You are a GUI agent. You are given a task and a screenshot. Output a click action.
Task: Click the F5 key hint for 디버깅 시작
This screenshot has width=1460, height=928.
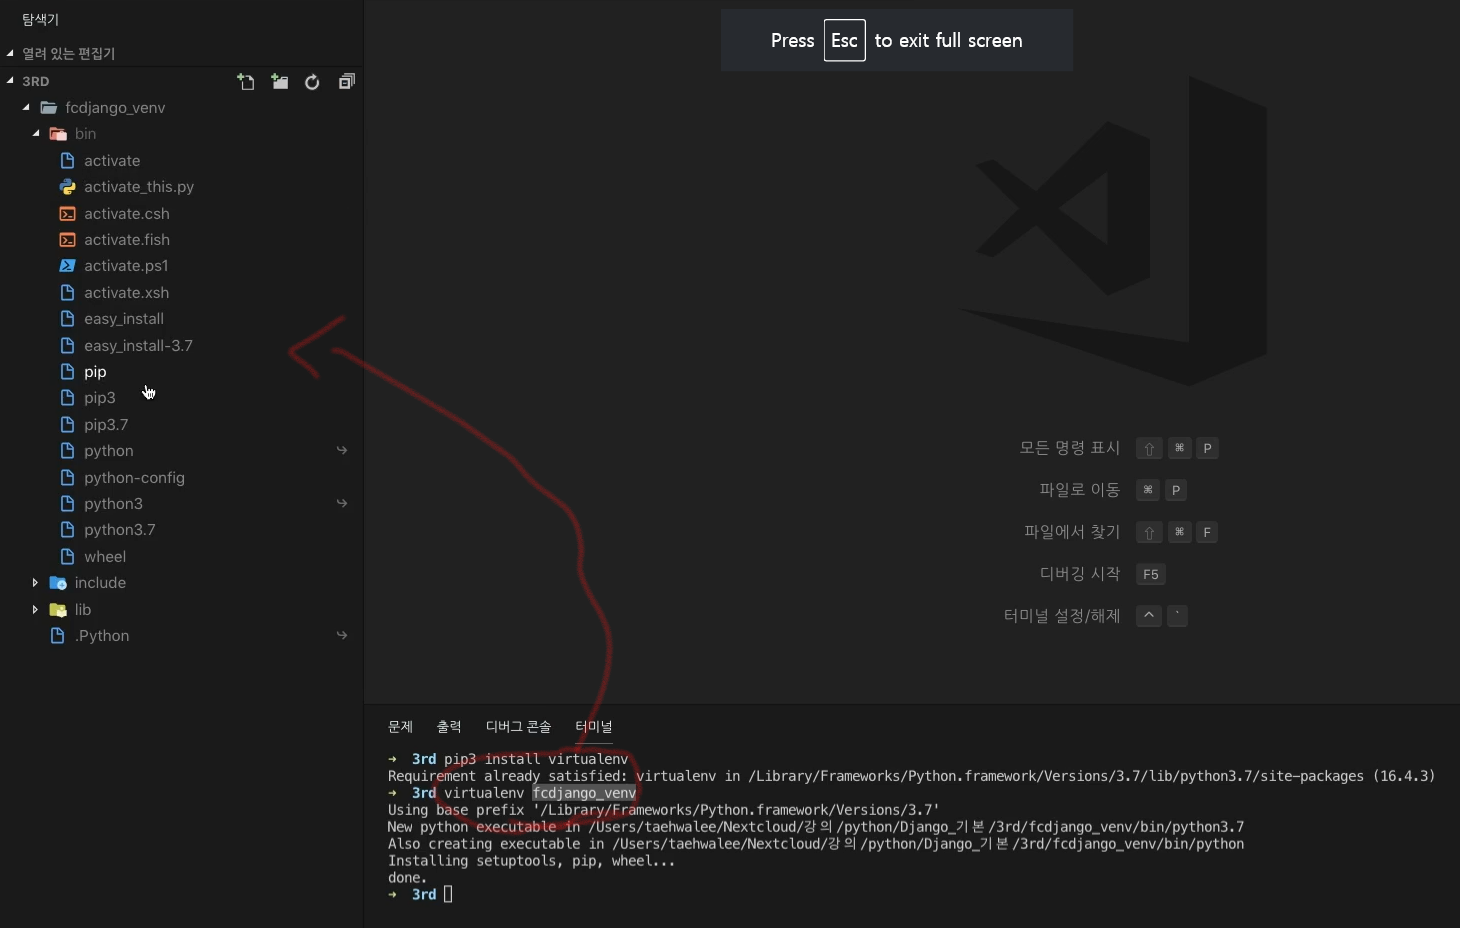(1151, 574)
